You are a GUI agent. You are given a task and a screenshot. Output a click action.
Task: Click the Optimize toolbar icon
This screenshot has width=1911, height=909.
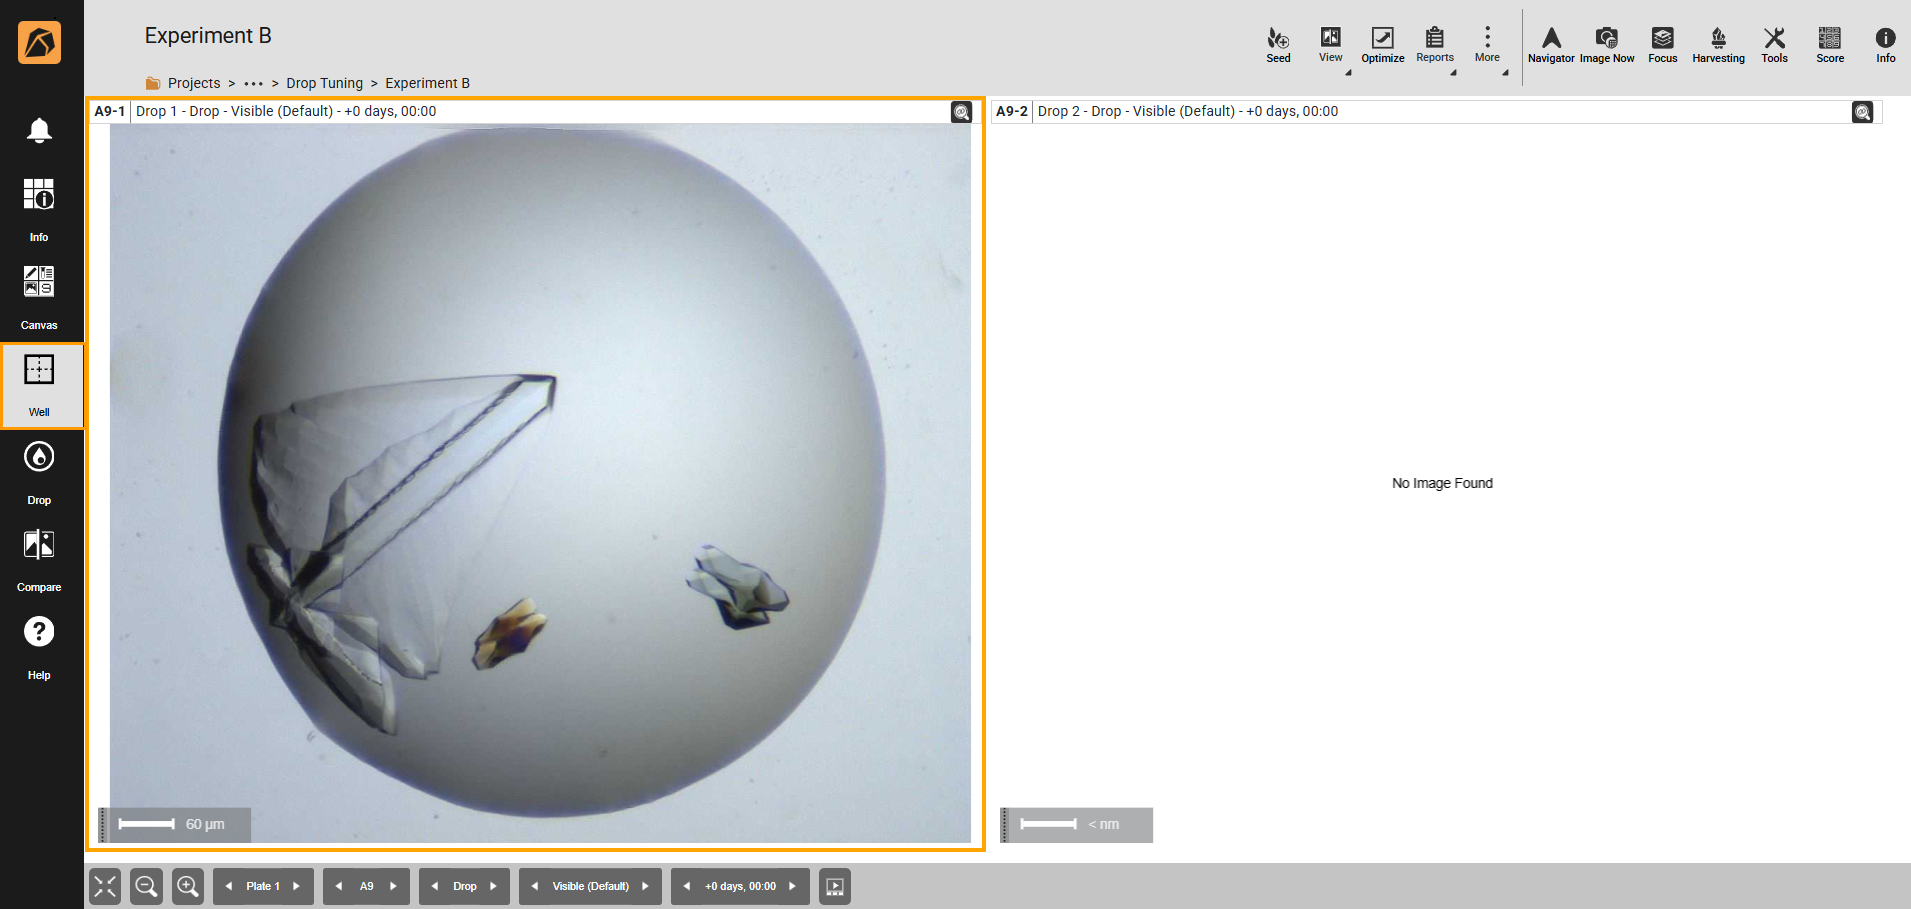pyautogui.click(x=1382, y=45)
